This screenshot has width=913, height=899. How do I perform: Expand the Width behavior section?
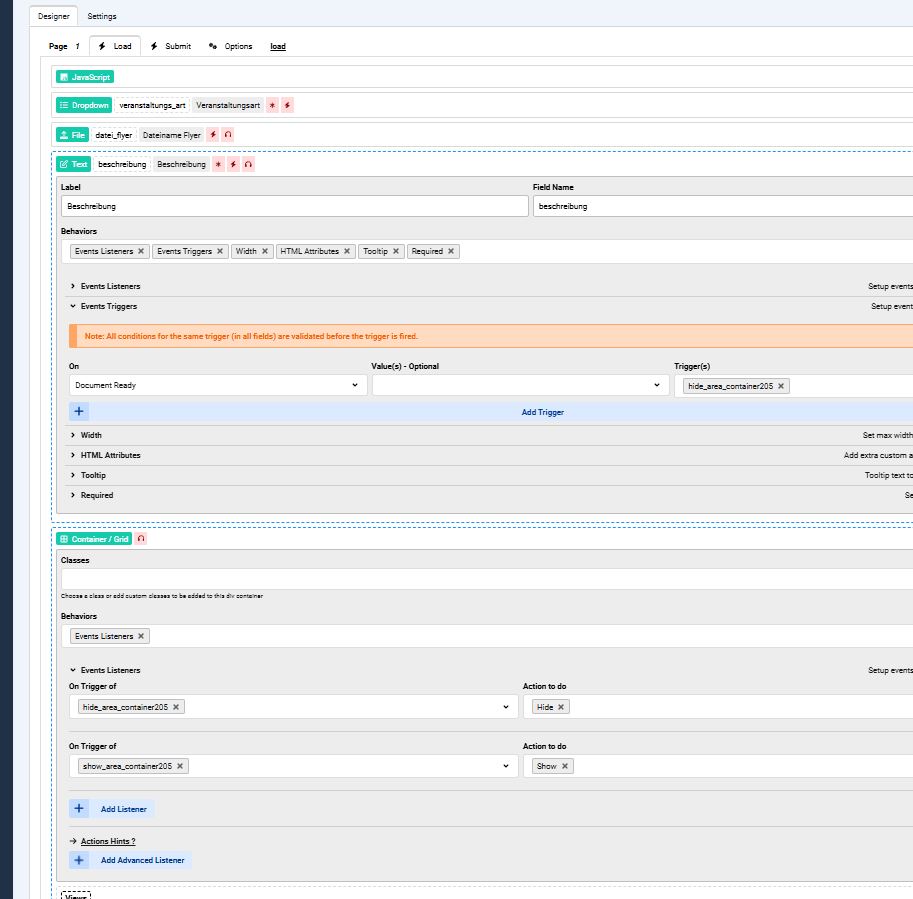point(91,435)
